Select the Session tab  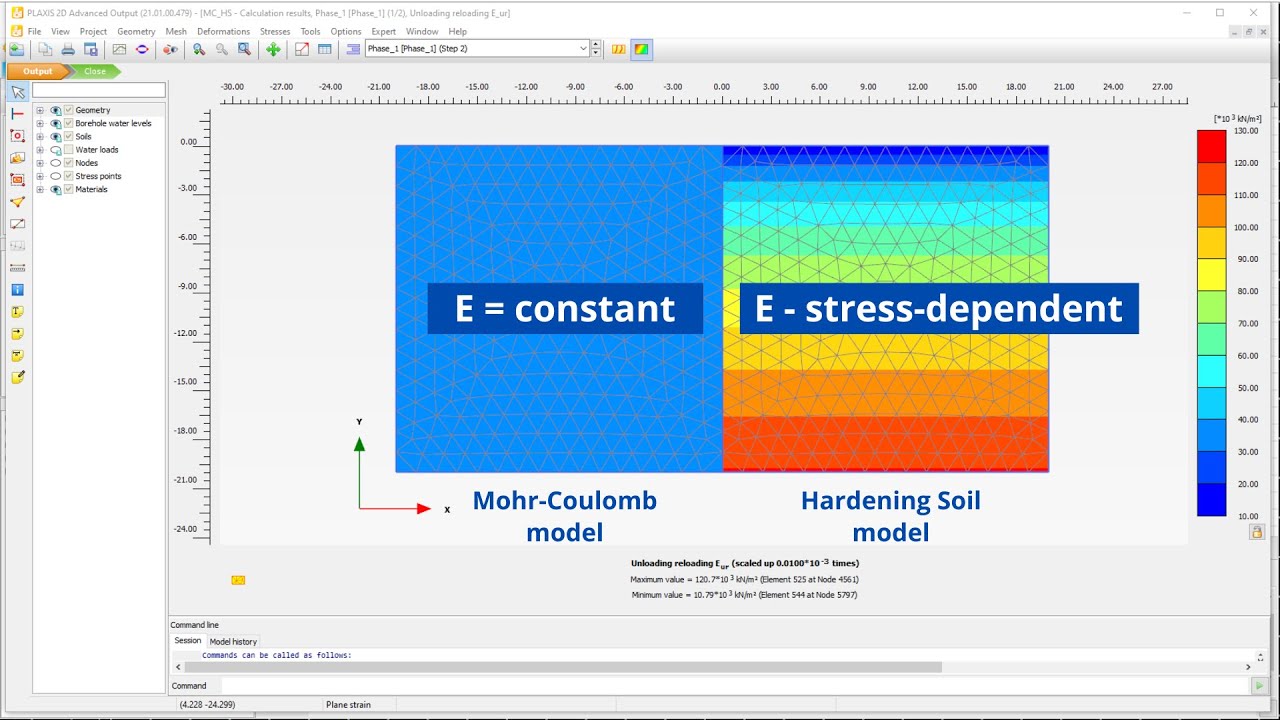(188, 641)
